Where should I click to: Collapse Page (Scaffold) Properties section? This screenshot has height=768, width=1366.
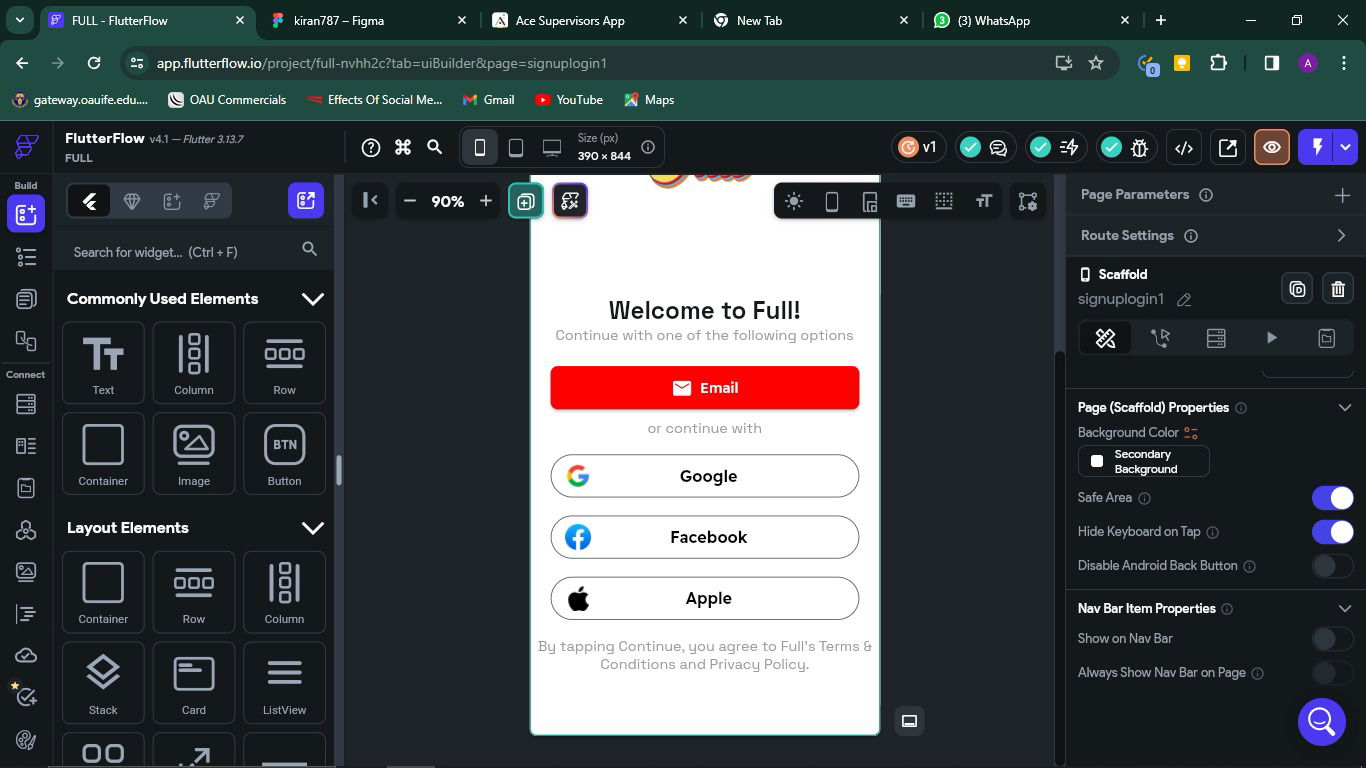(x=1344, y=408)
